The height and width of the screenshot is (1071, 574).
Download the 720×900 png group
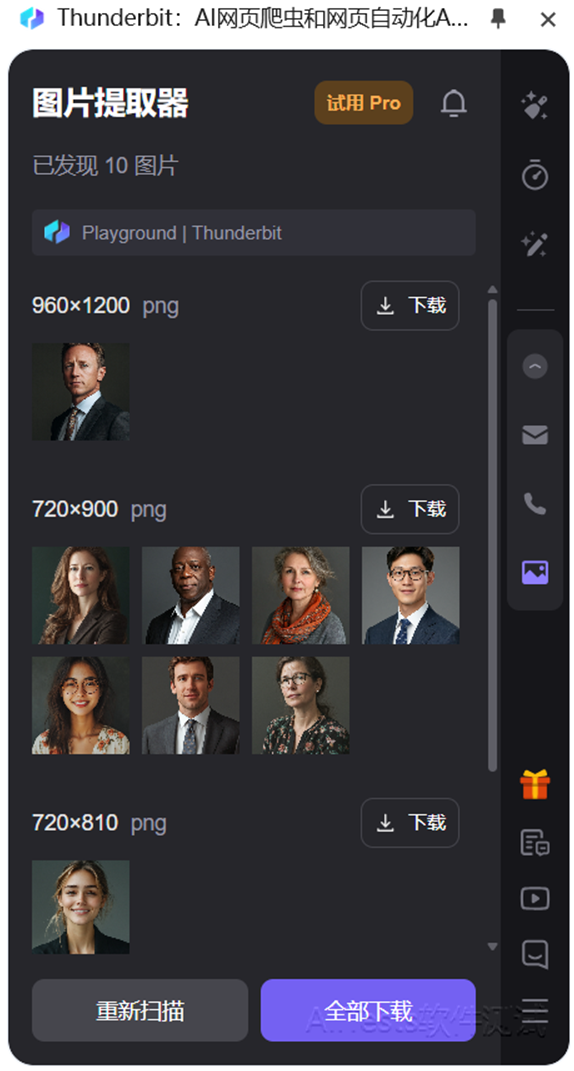click(x=410, y=509)
